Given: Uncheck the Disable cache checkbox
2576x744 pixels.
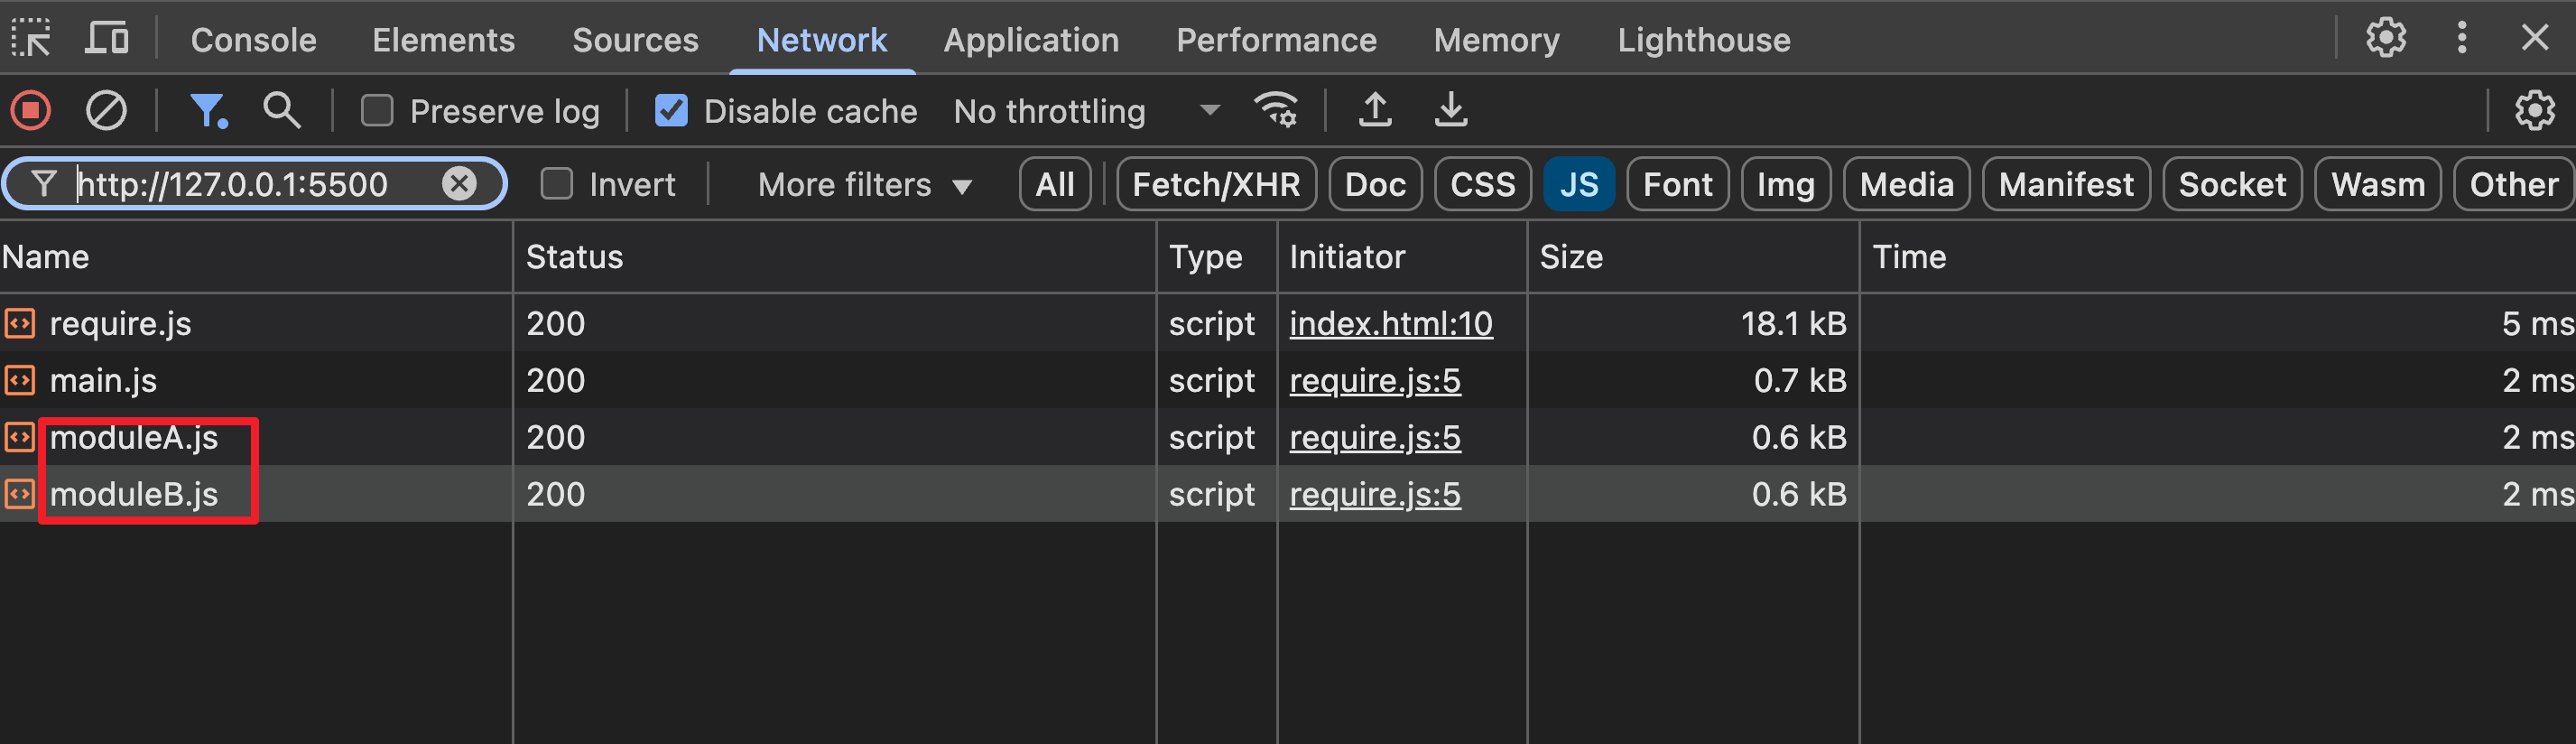Looking at the screenshot, I should click(x=671, y=111).
